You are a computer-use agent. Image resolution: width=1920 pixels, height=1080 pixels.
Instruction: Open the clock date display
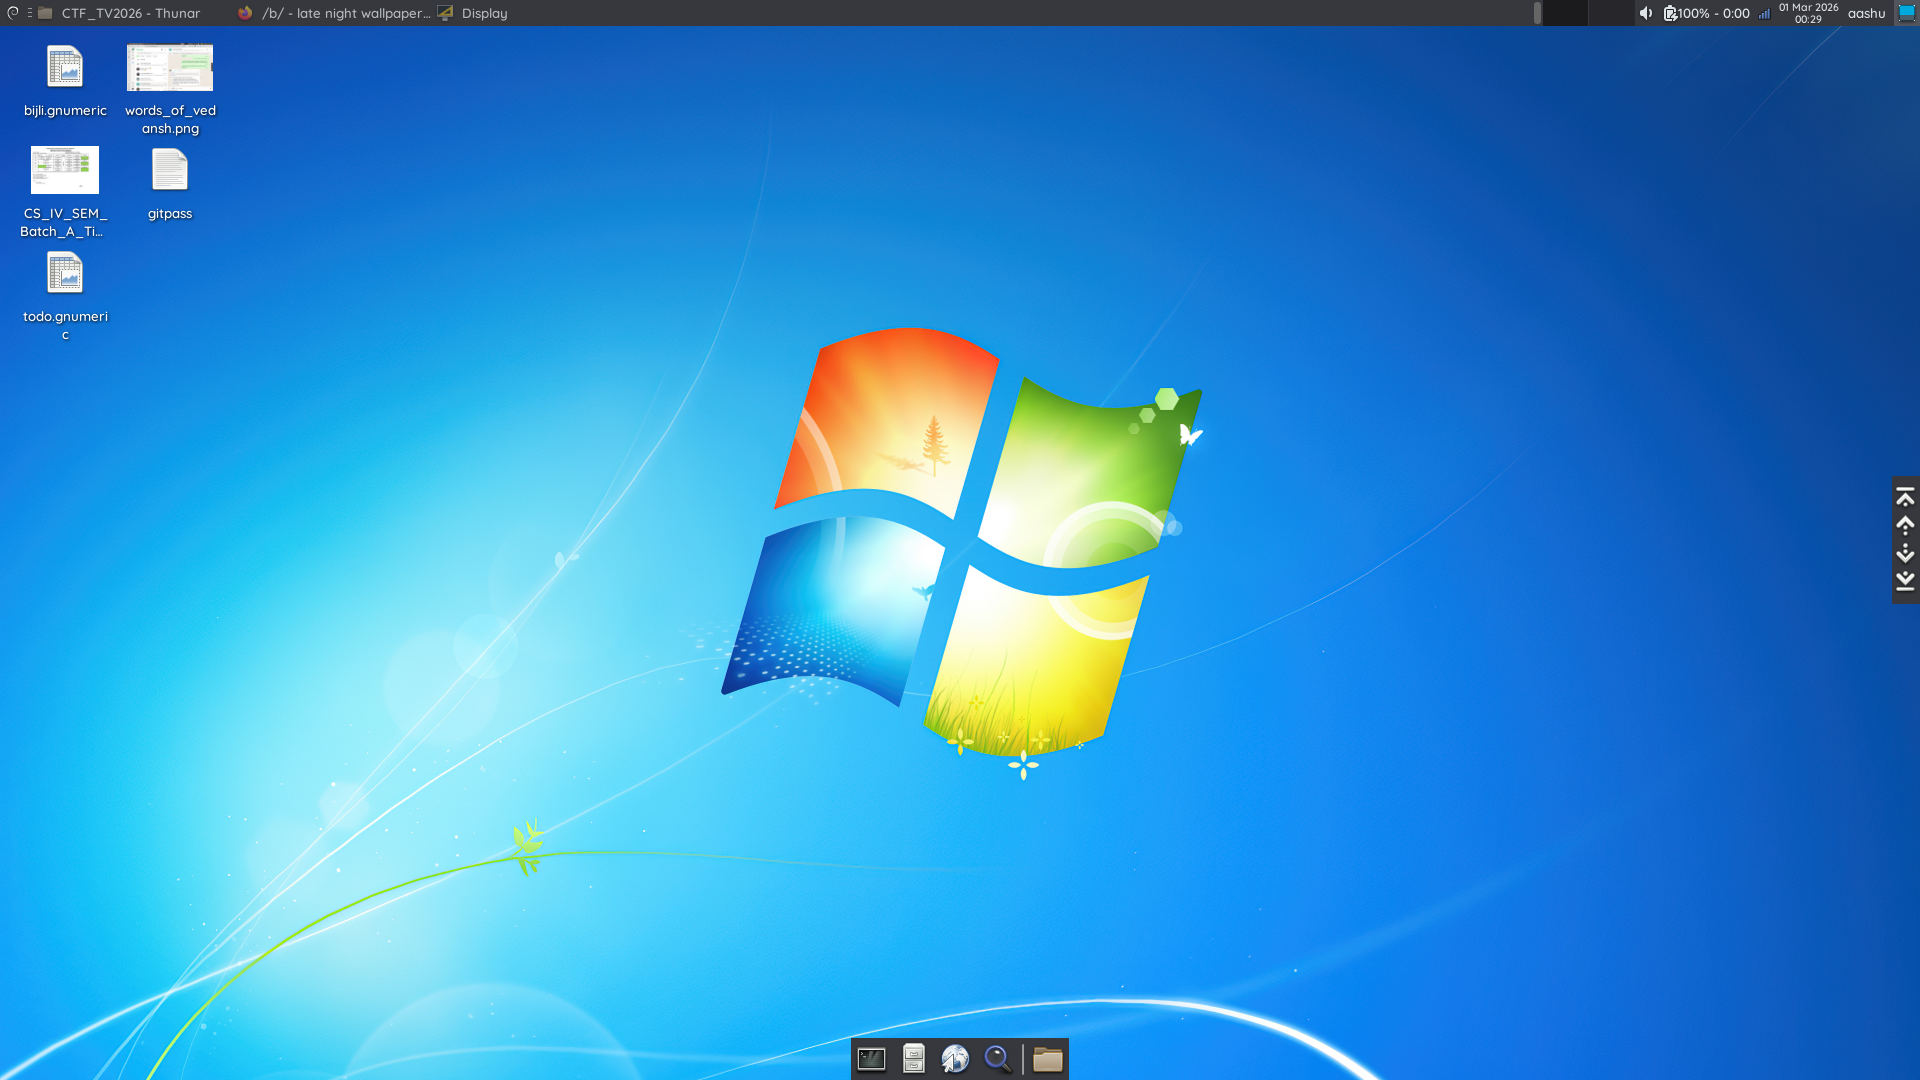[1808, 13]
